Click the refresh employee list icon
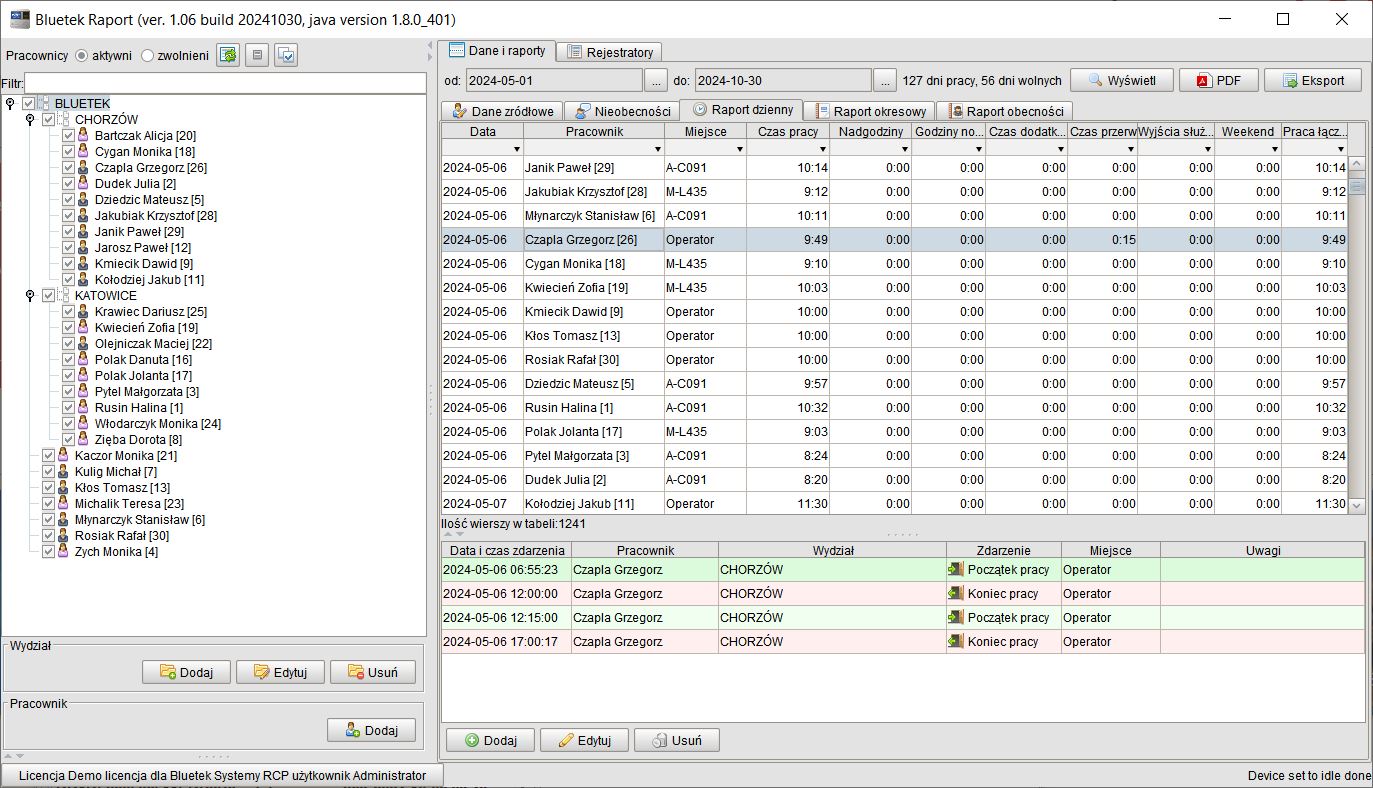The image size is (1373, 788). click(228, 56)
